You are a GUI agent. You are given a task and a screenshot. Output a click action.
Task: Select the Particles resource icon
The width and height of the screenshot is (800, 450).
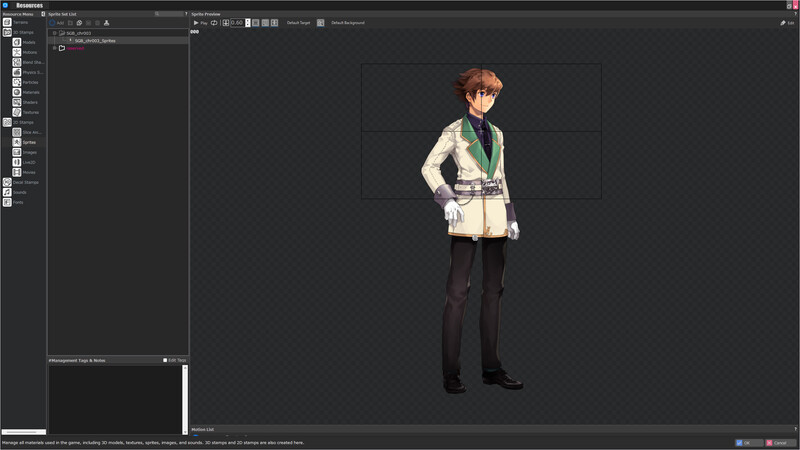[17, 82]
